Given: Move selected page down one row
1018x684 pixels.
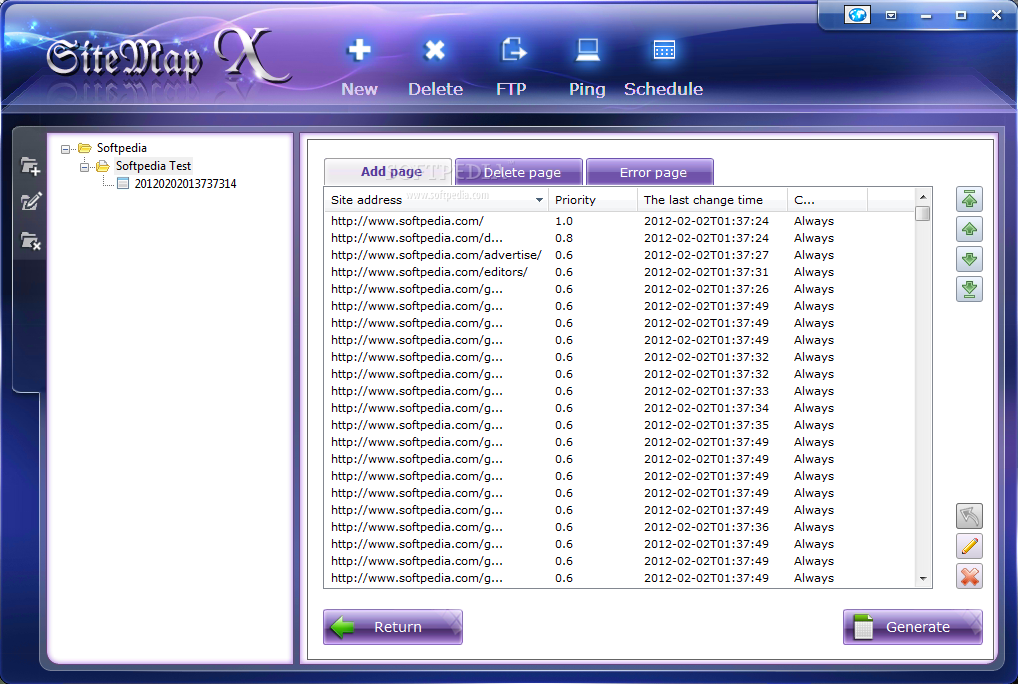Looking at the screenshot, I should coord(969,259).
